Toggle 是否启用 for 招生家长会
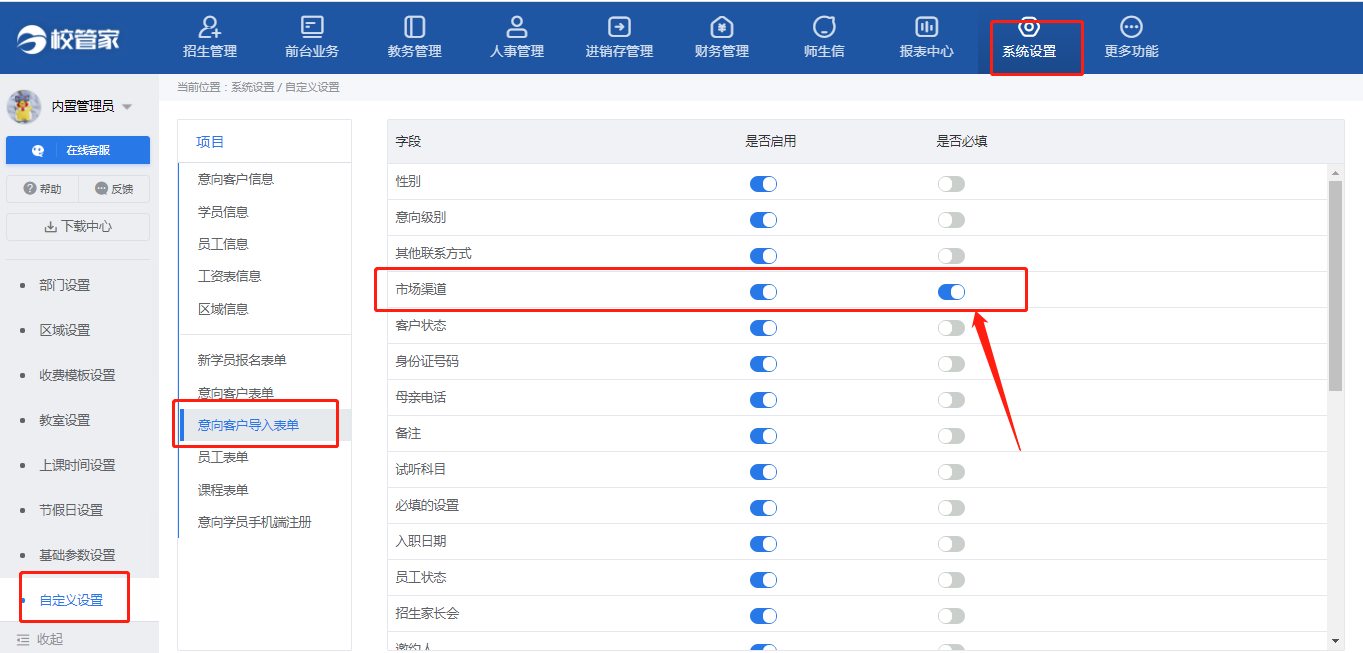 [763, 616]
